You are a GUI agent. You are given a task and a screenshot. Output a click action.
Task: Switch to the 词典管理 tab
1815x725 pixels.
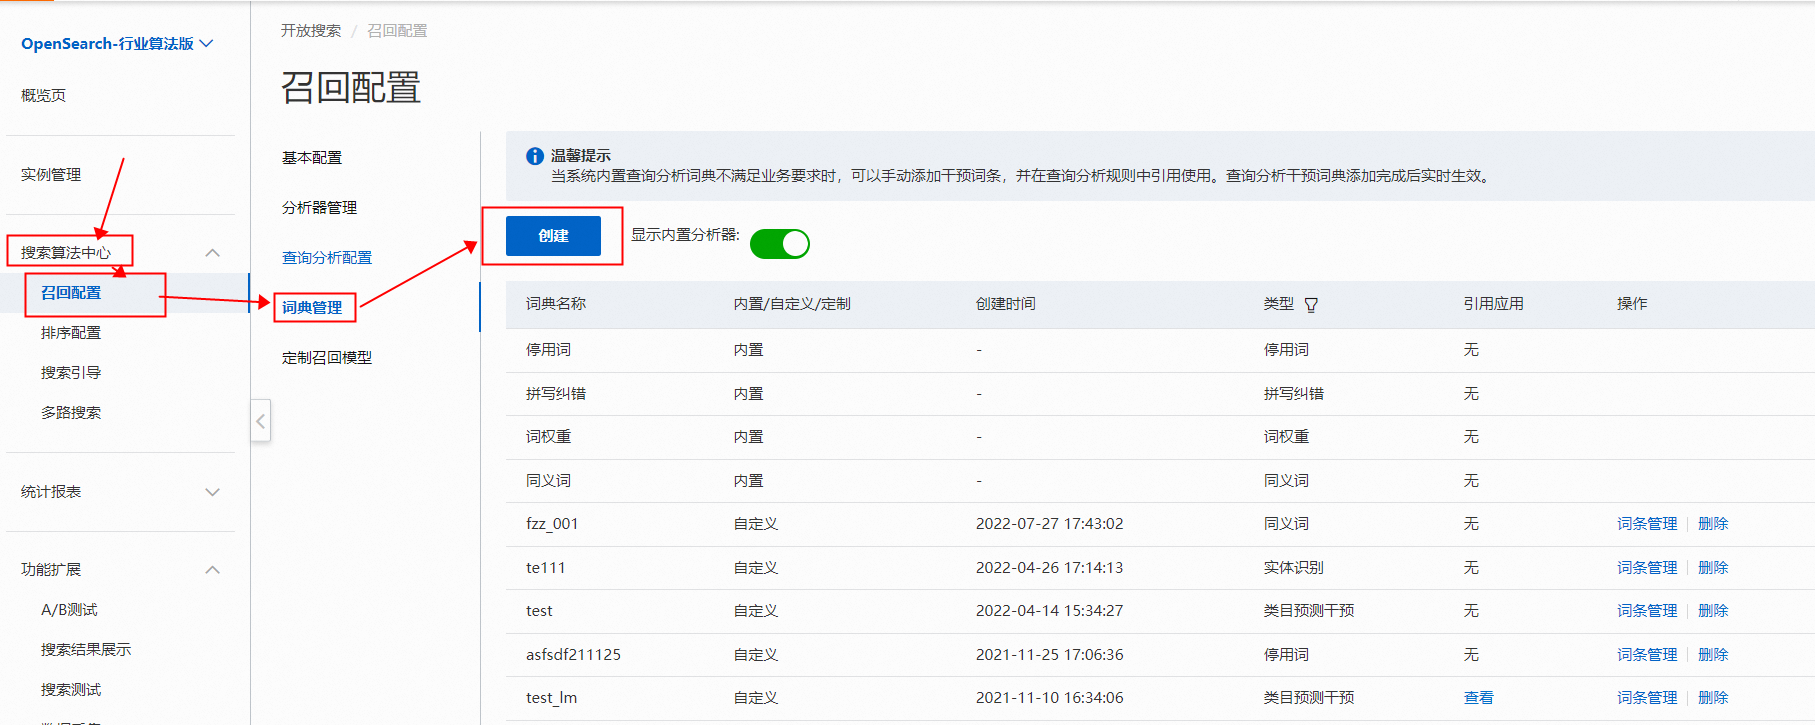[312, 308]
